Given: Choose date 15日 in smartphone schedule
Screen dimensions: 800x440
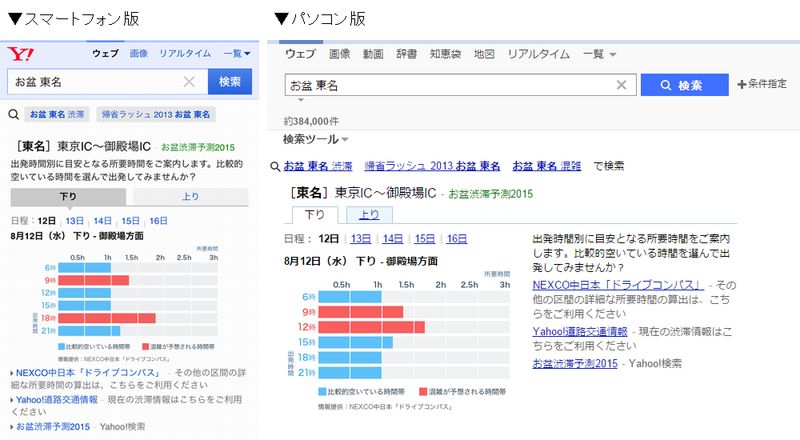Looking at the screenshot, I should click(131, 221).
